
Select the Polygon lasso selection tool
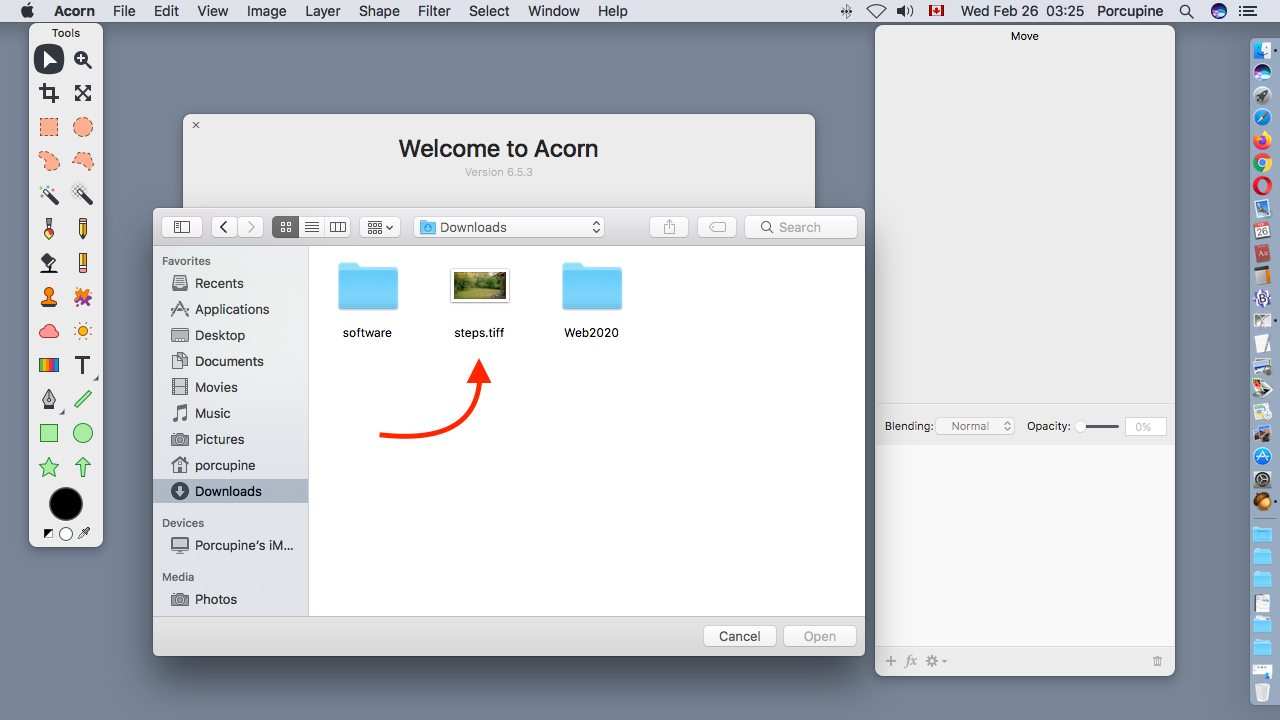[83, 161]
